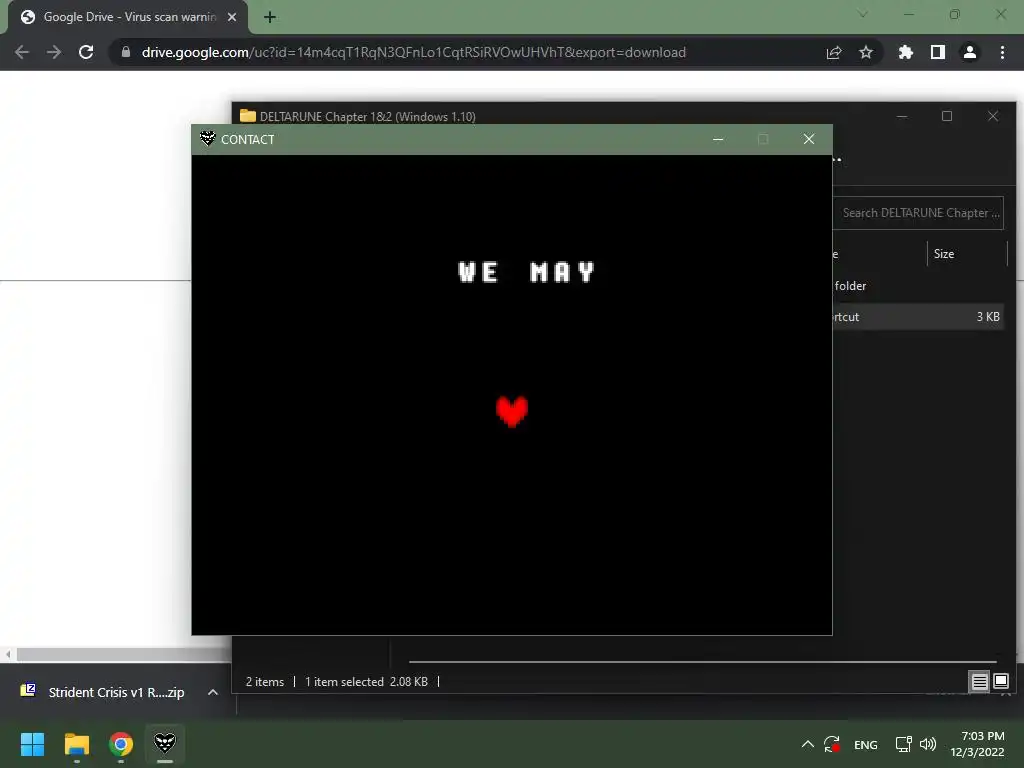Close the CONTACT game window
This screenshot has height=768, width=1024.
808,139
